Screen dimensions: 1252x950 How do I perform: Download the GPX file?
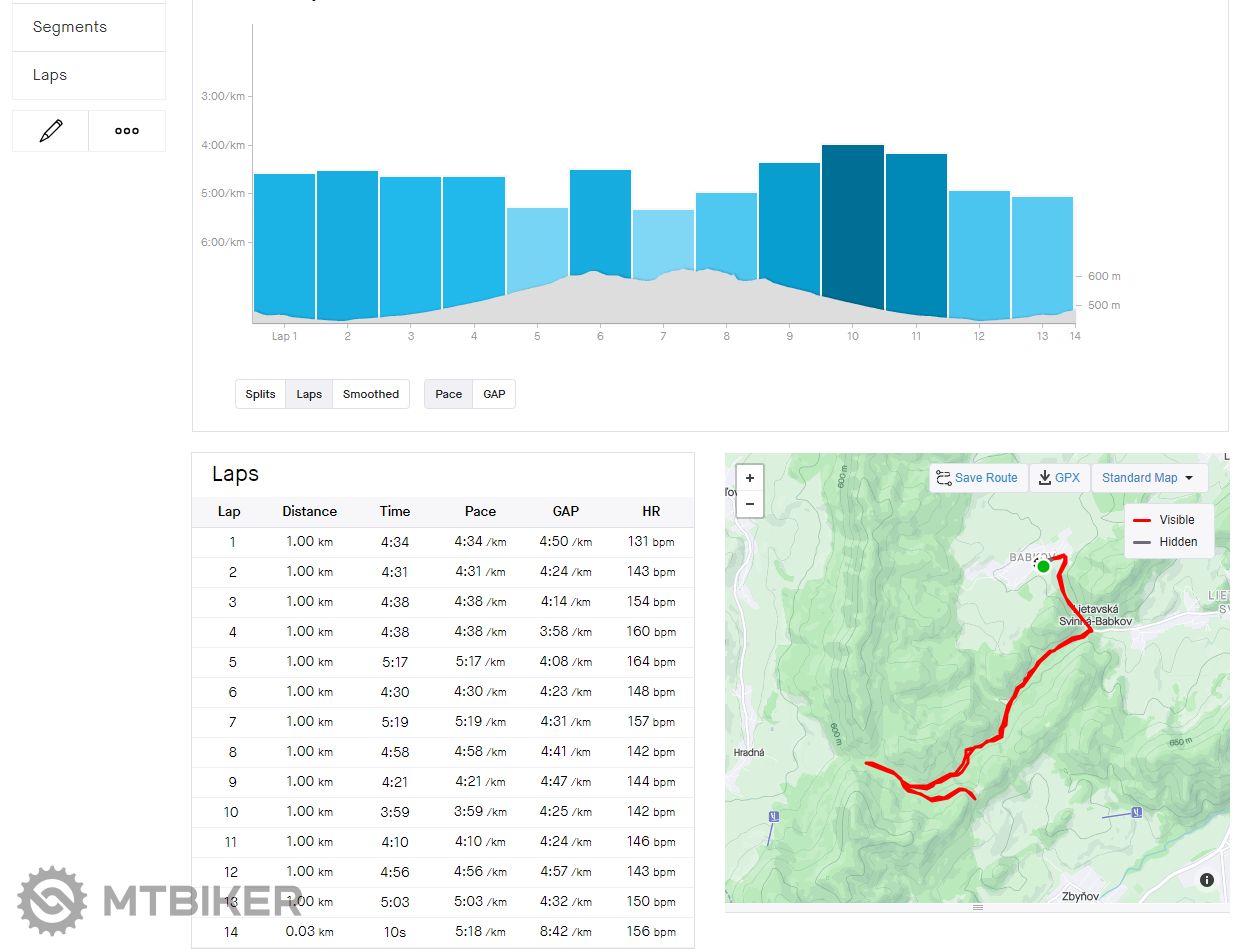1059,478
